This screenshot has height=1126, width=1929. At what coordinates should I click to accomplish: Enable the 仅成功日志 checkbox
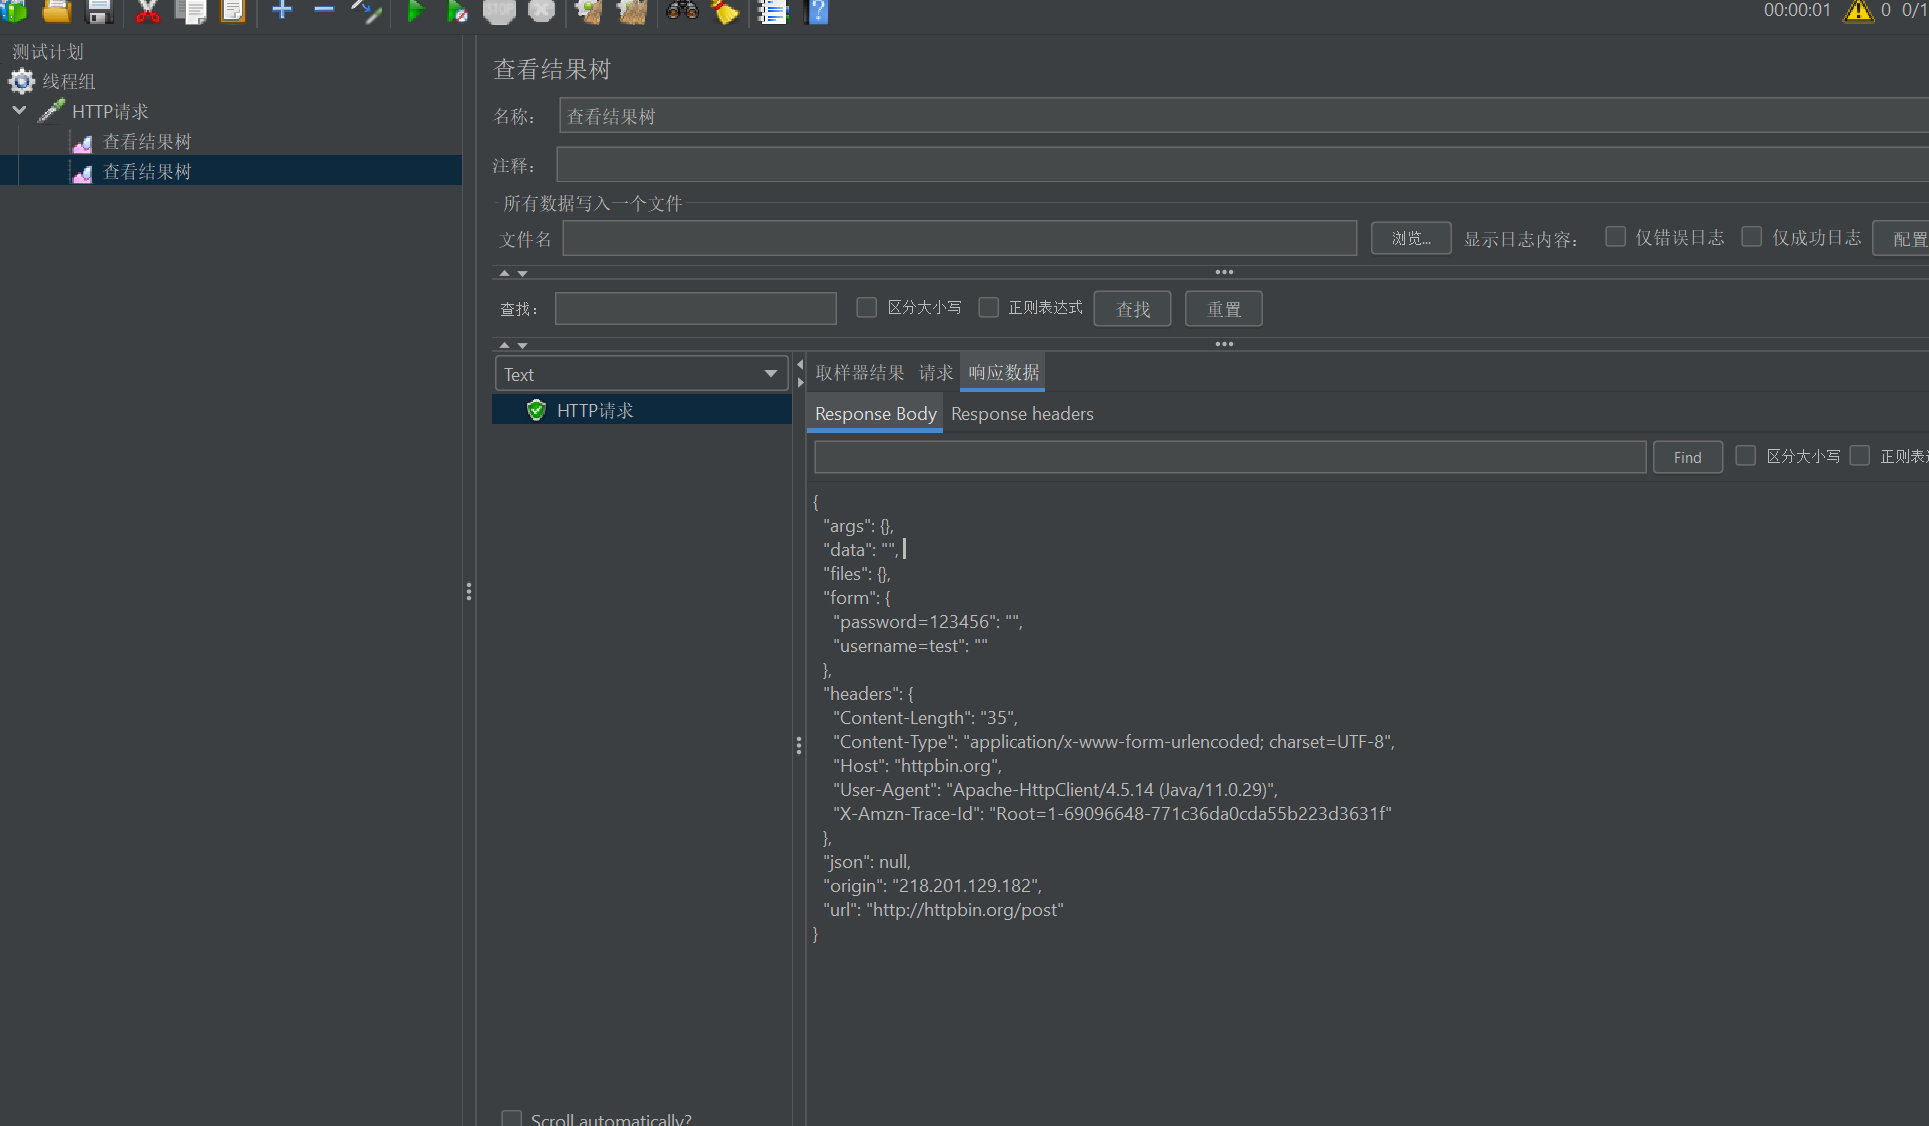pyautogui.click(x=1751, y=237)
